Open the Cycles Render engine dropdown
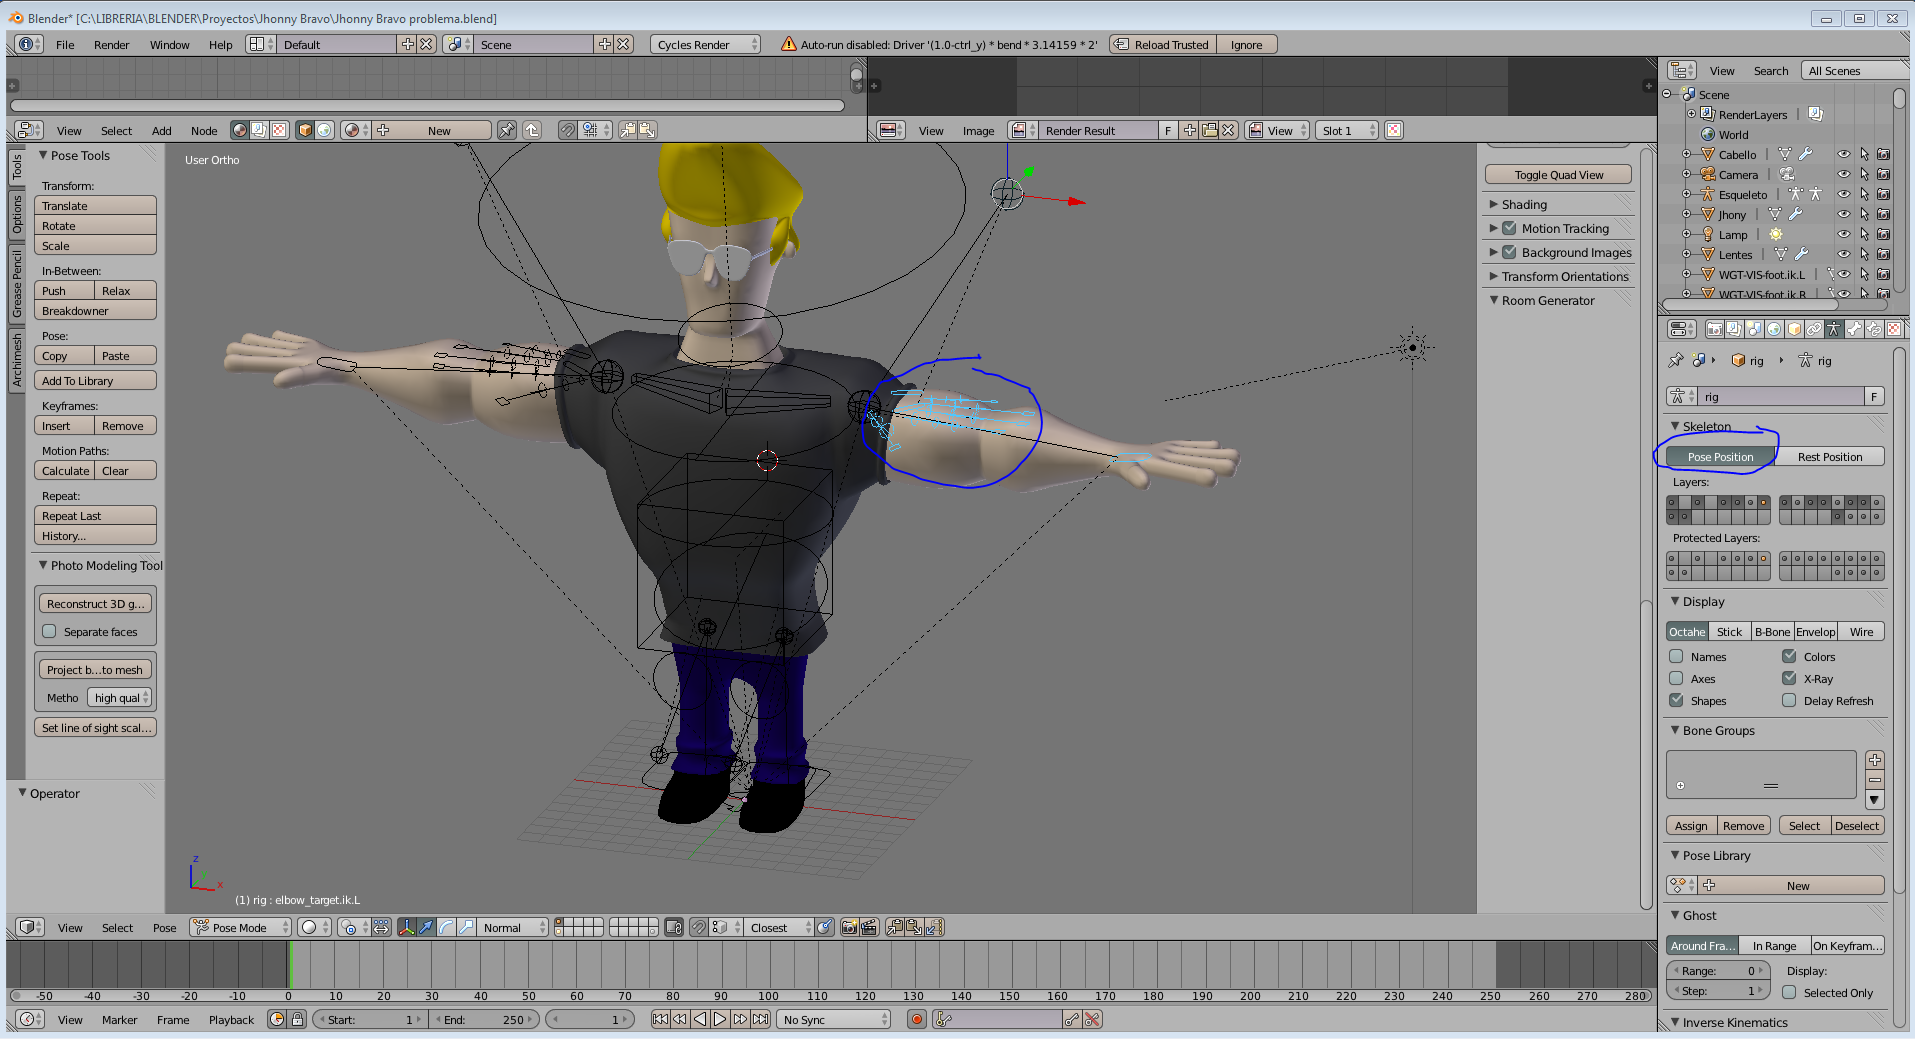Viewport: 1915px width, 1039px height. 705,44
